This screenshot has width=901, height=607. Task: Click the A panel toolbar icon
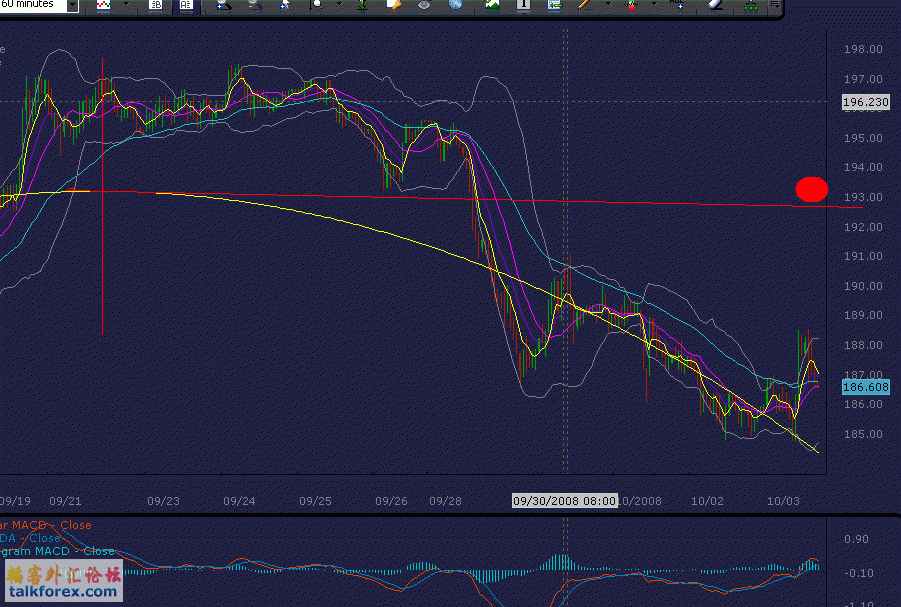(x=186, y=5)
